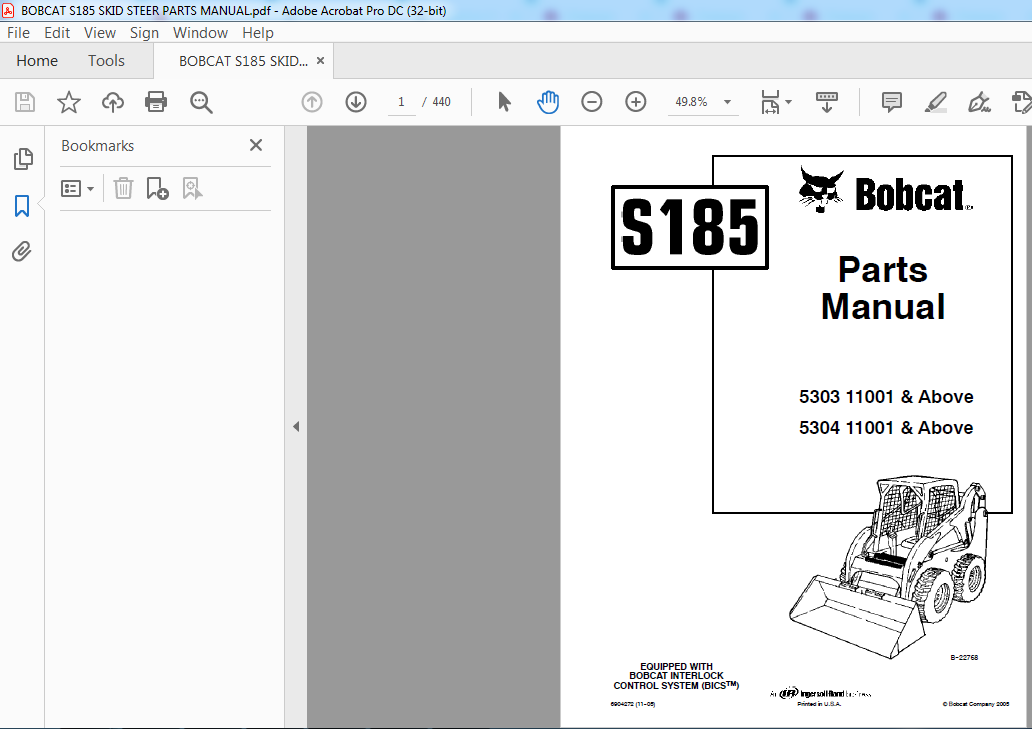Screen dimensions: 1032x729
Task: Click the Bobcat logo on cover
Action: [x=885, y=191]
